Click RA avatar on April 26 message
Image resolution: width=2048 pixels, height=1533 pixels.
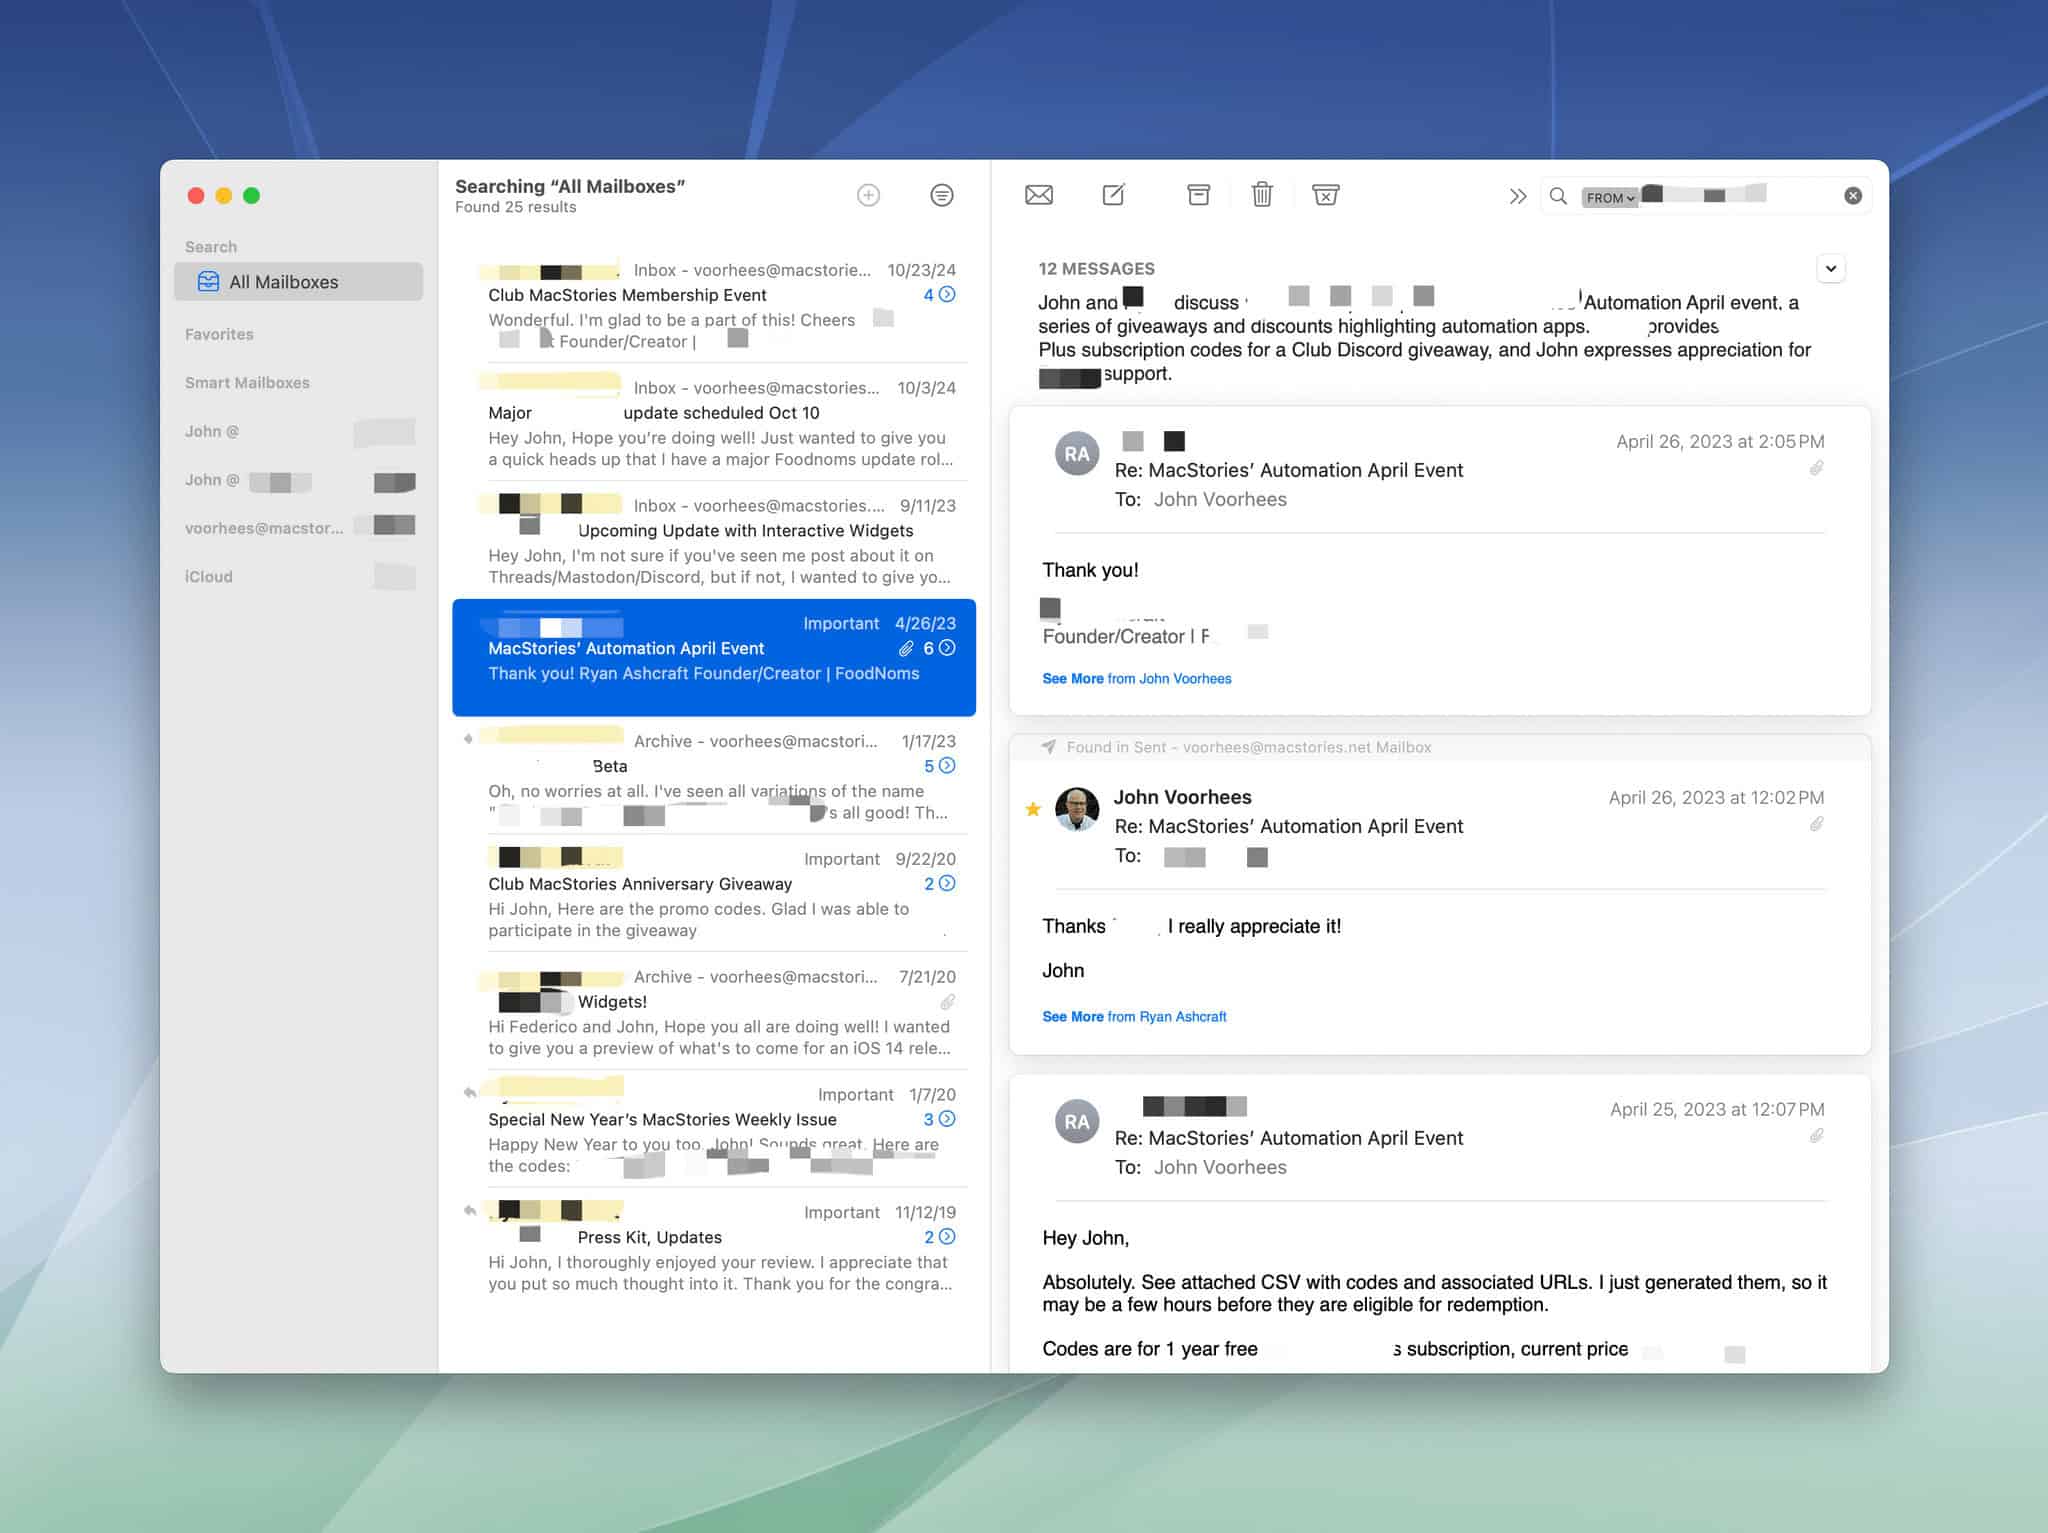click(1077, 454)
